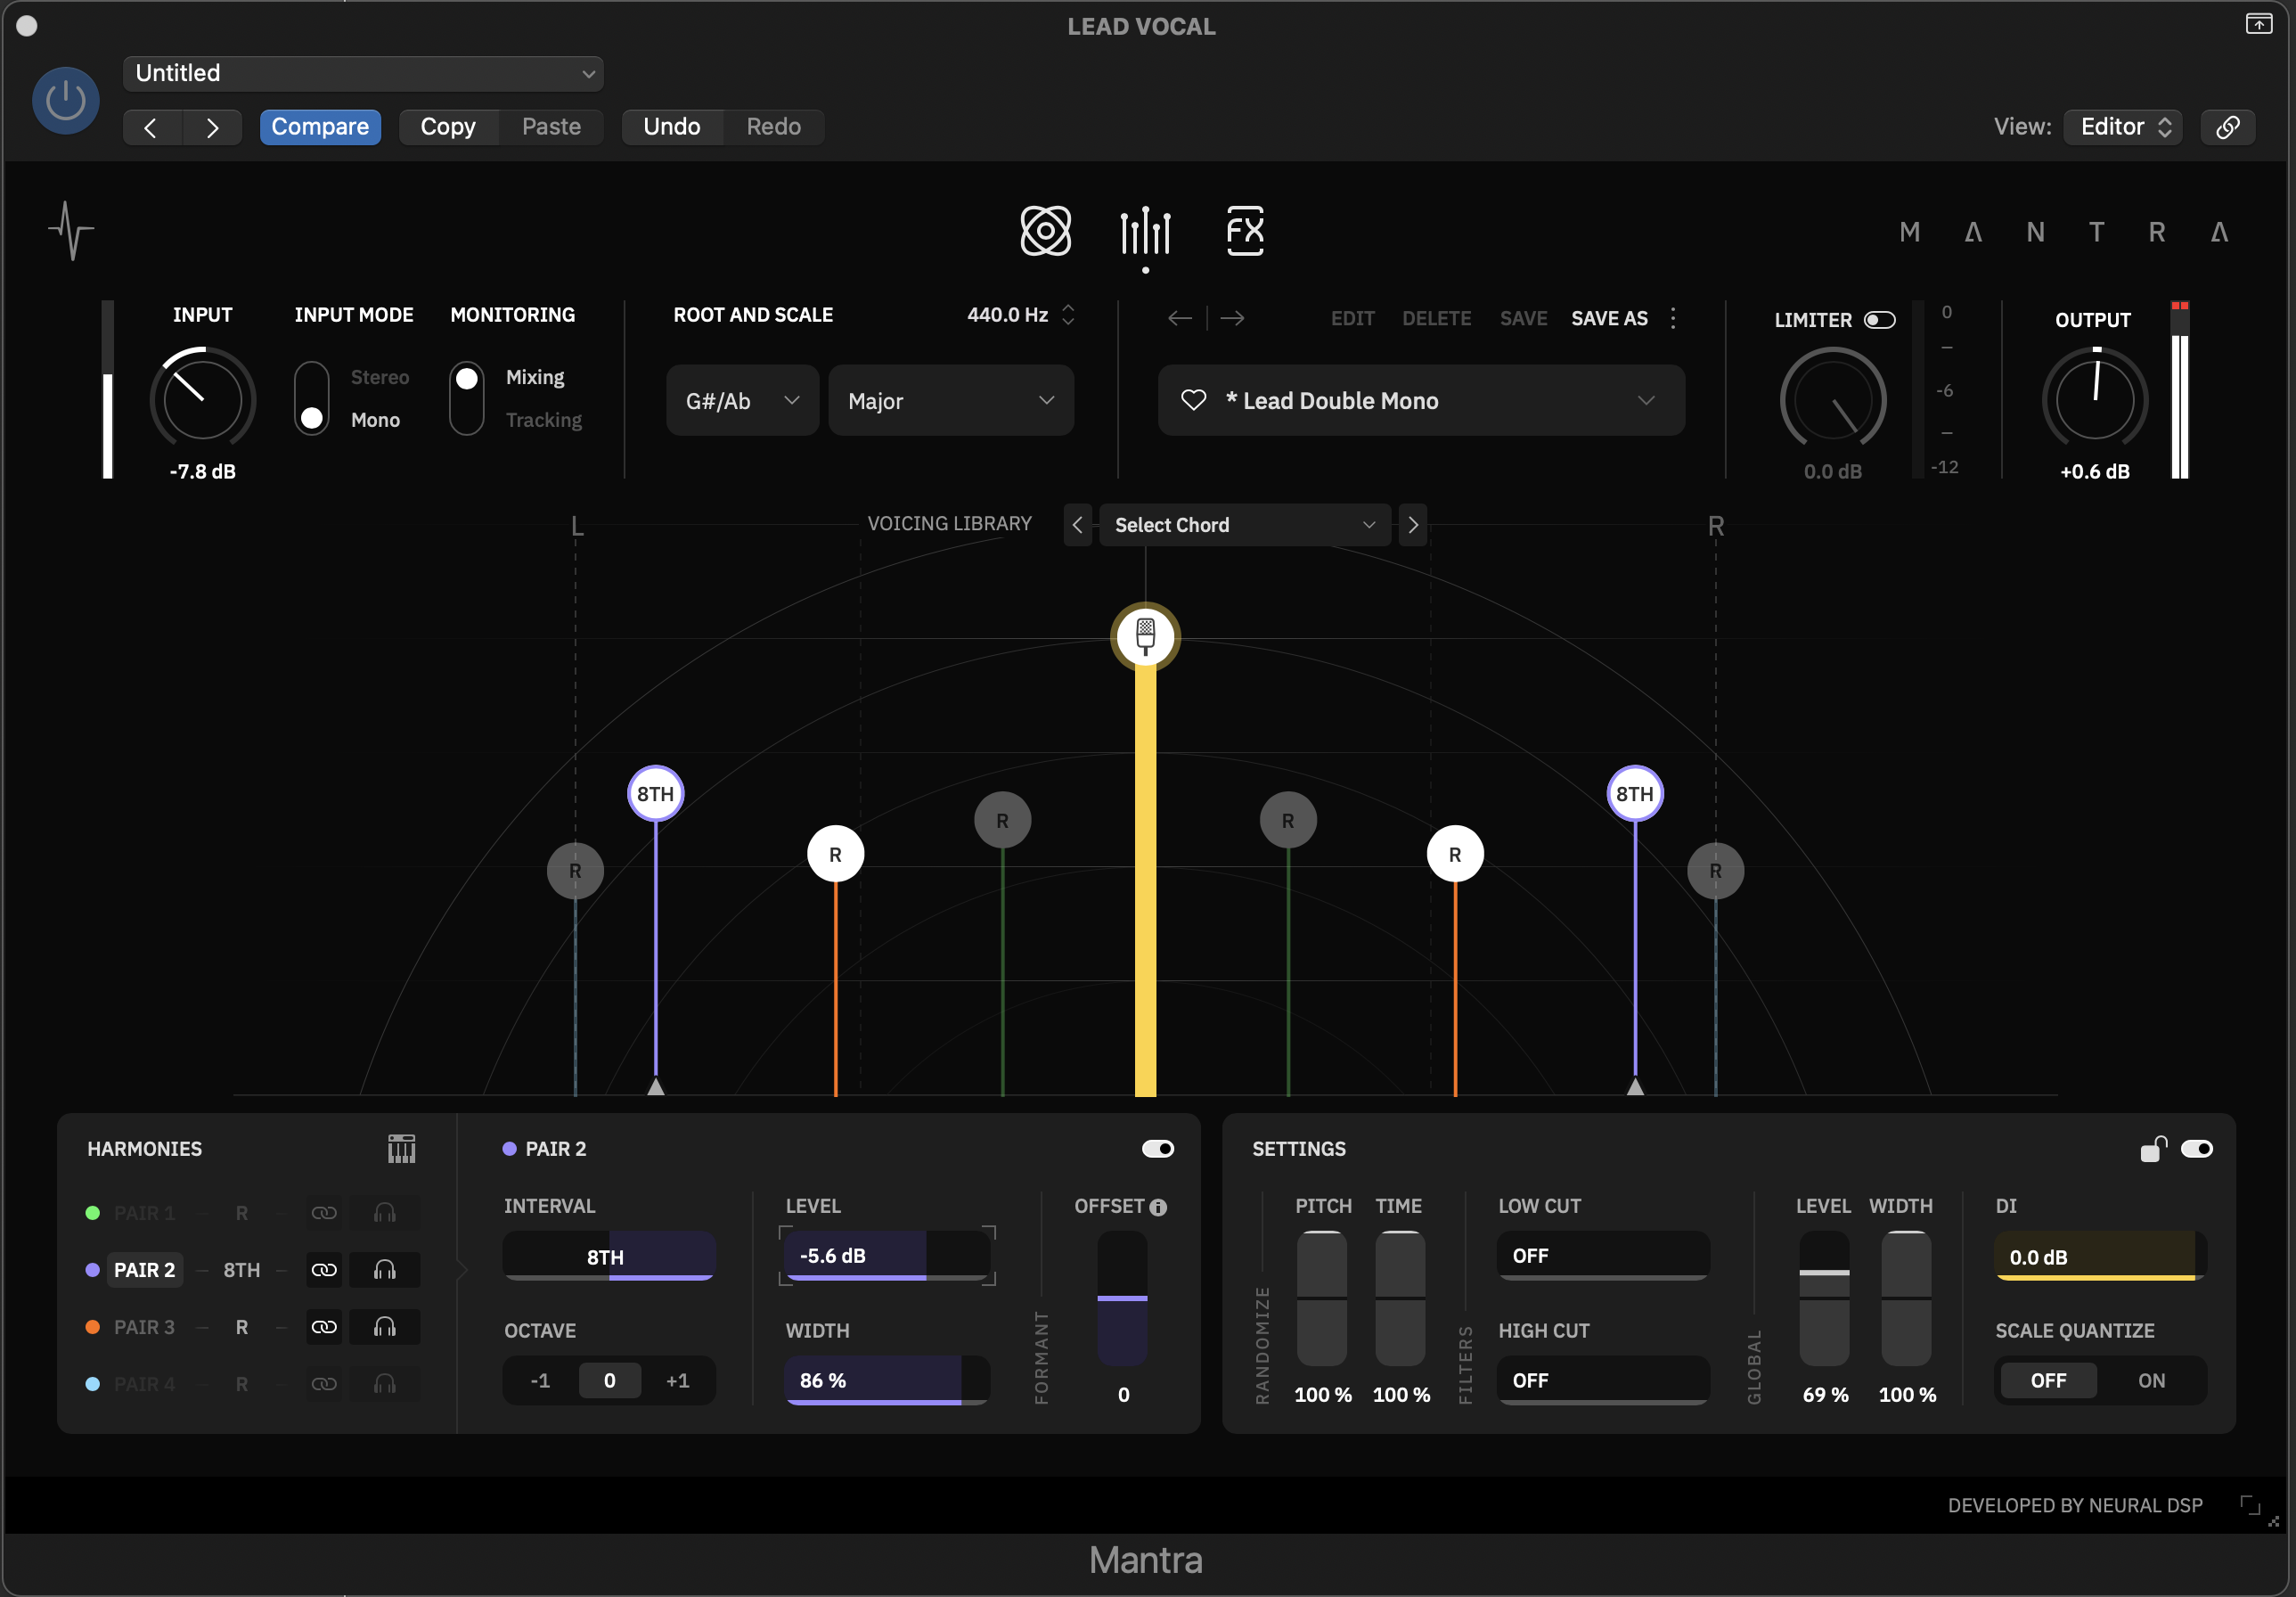2296x1597 pixels.
Task: Open the View Editor dropdown
Action: tap(2123, 127)
